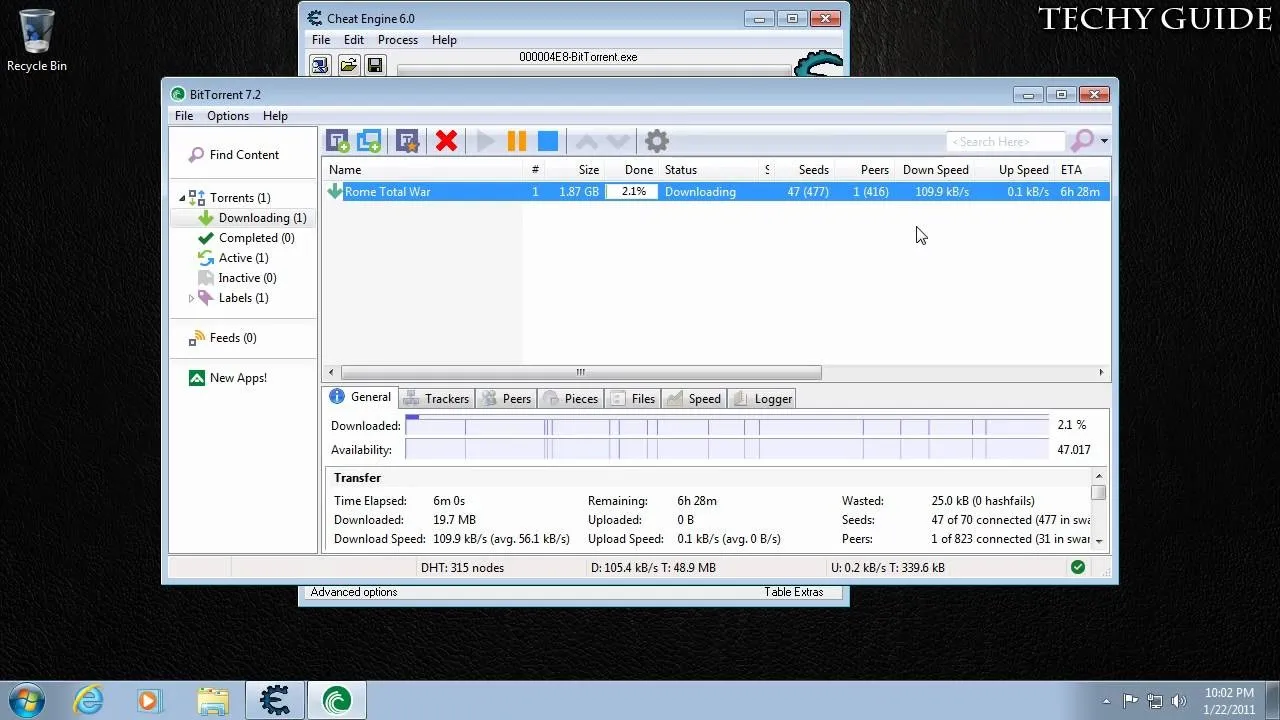This screenshot has height=720, width=1280.
Task: Click the upload rate status bar entry
Action: click(888, 568)
